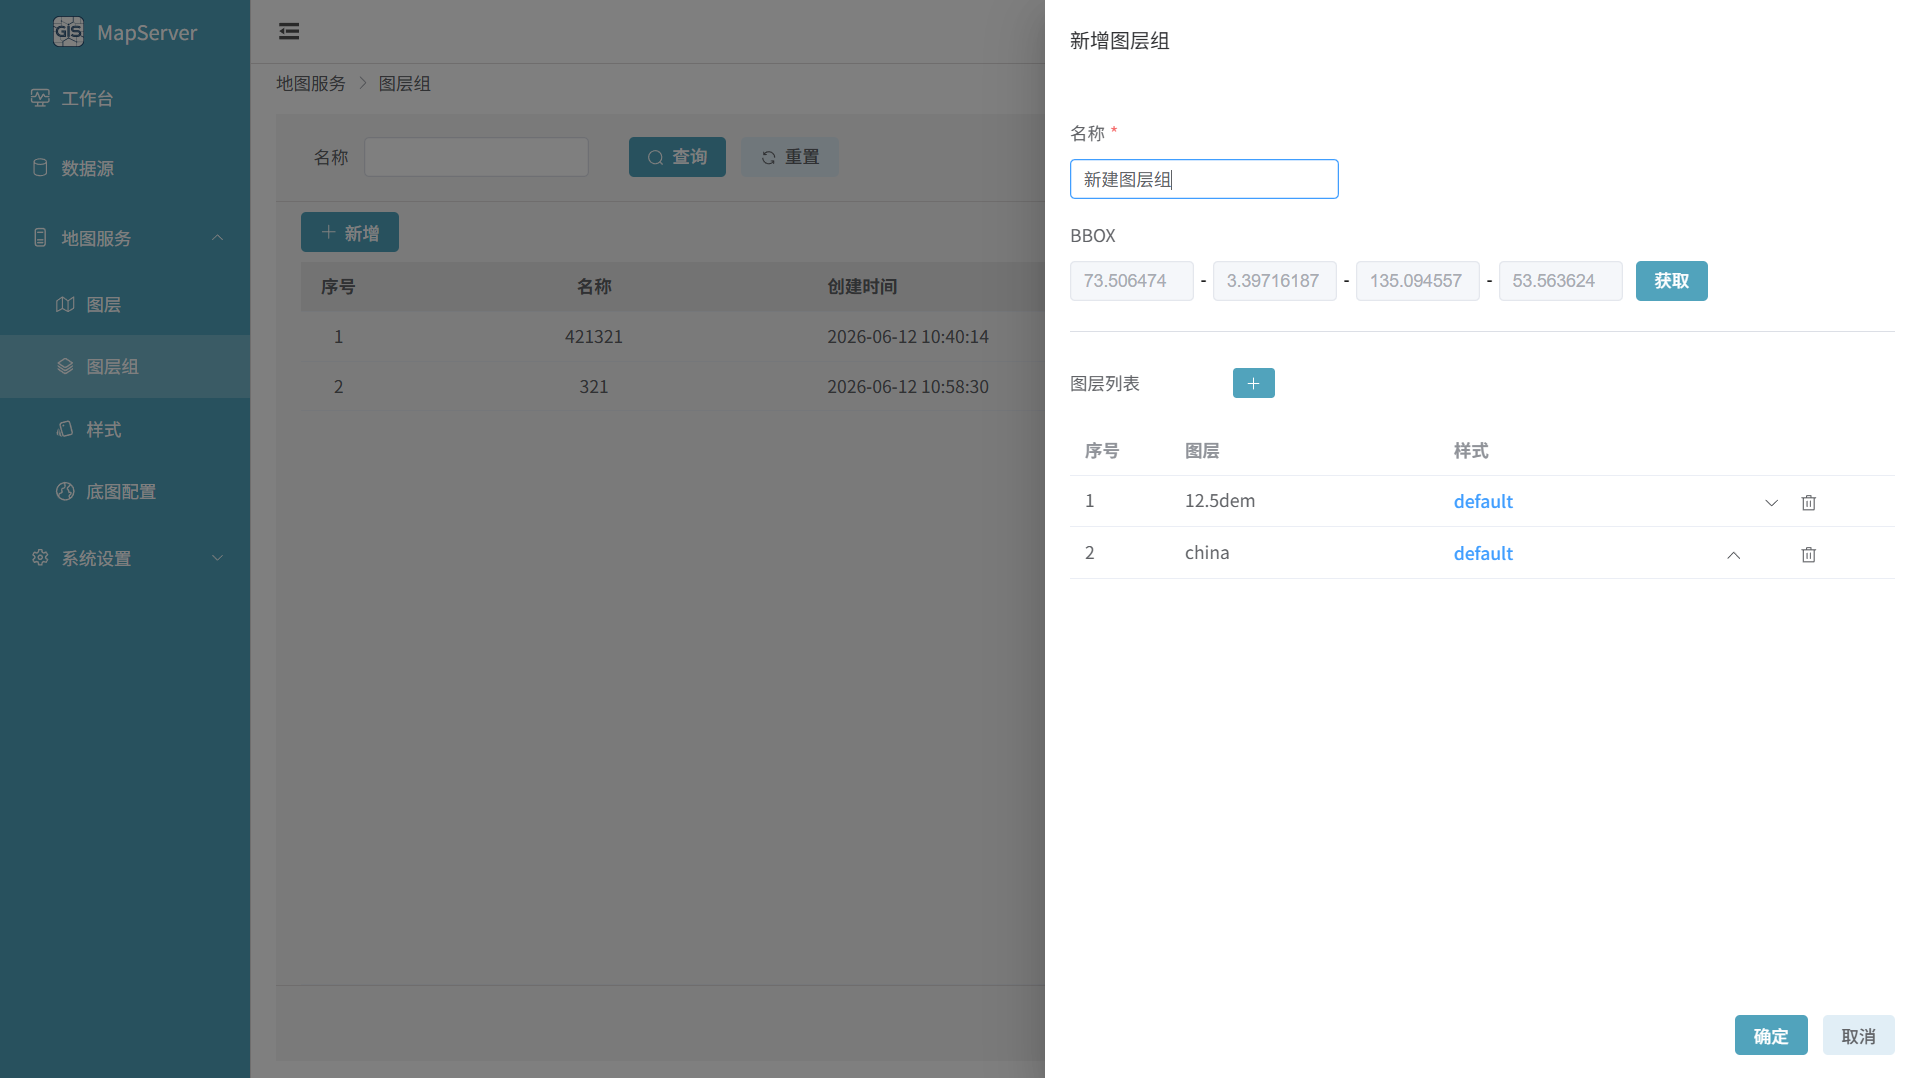Click creation time 2026-06-12 10:40:14
1918x1078 pixels.
(x=908, y=337)
